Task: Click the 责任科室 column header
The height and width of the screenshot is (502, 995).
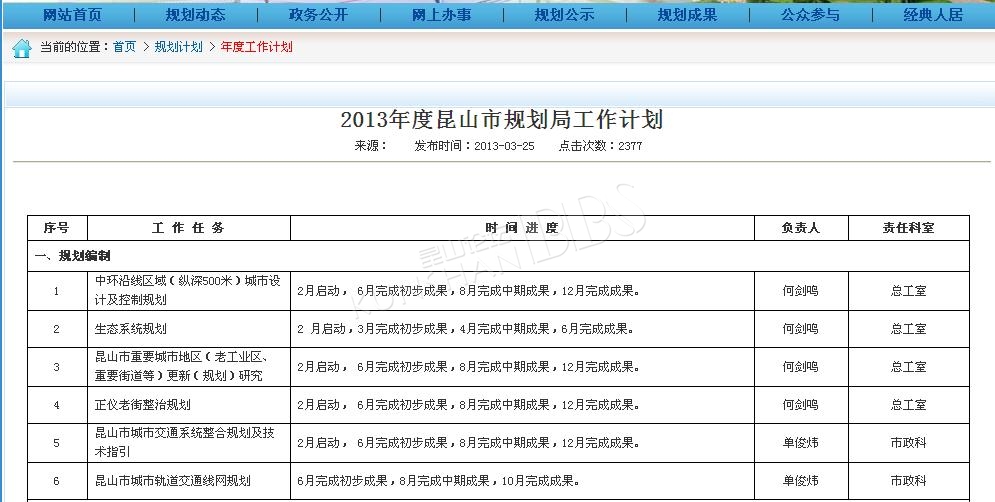Action: pos(909,227)
